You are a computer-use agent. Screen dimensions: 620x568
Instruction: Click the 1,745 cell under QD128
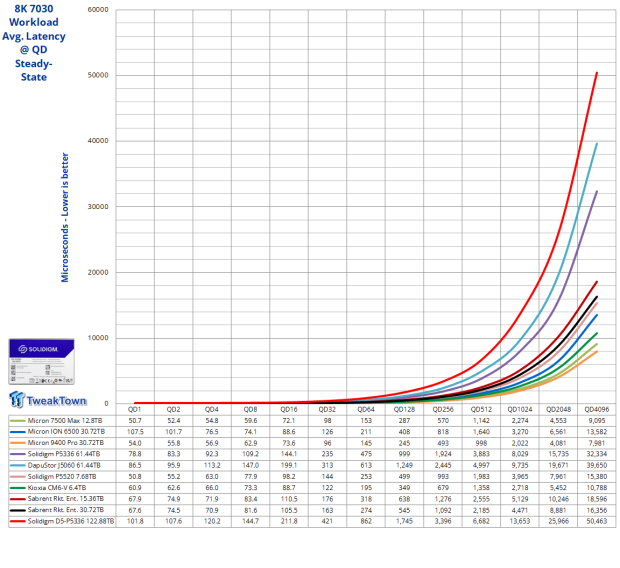click(x=404, y=521)
